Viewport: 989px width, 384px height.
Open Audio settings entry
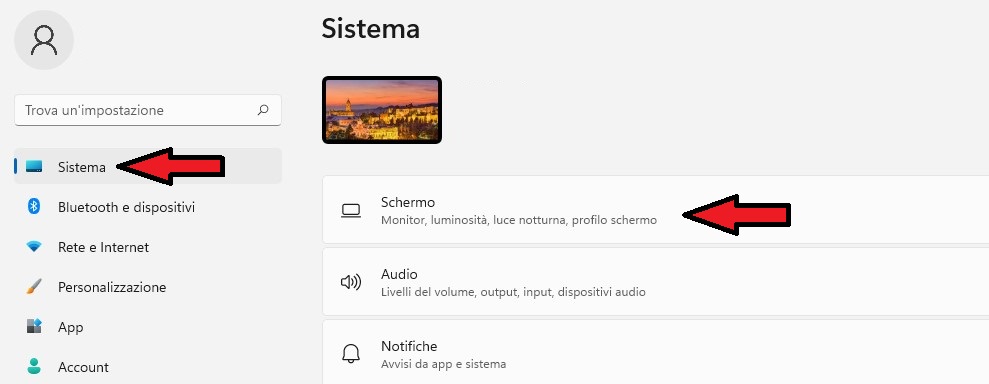coord(655,282)
